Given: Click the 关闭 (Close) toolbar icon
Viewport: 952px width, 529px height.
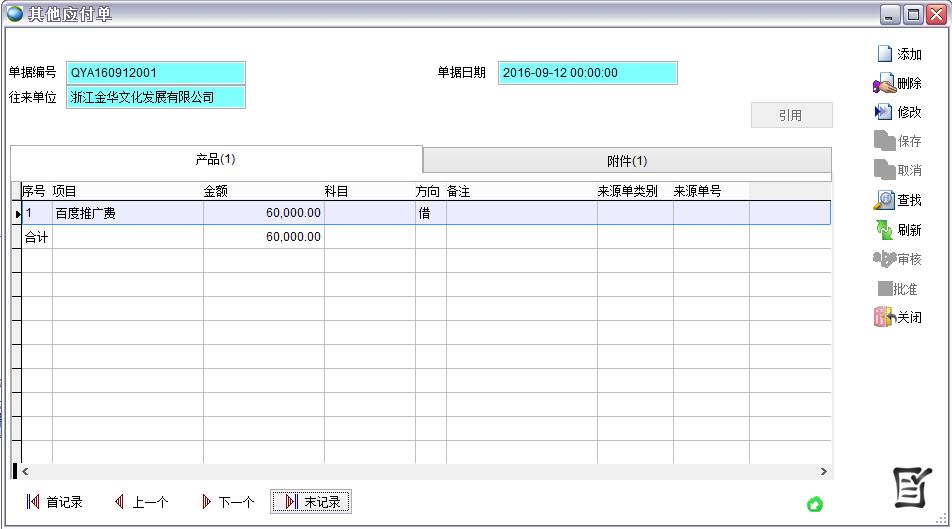Looking at the screenshot, I should pyautogui.click(x=897, y=318).
